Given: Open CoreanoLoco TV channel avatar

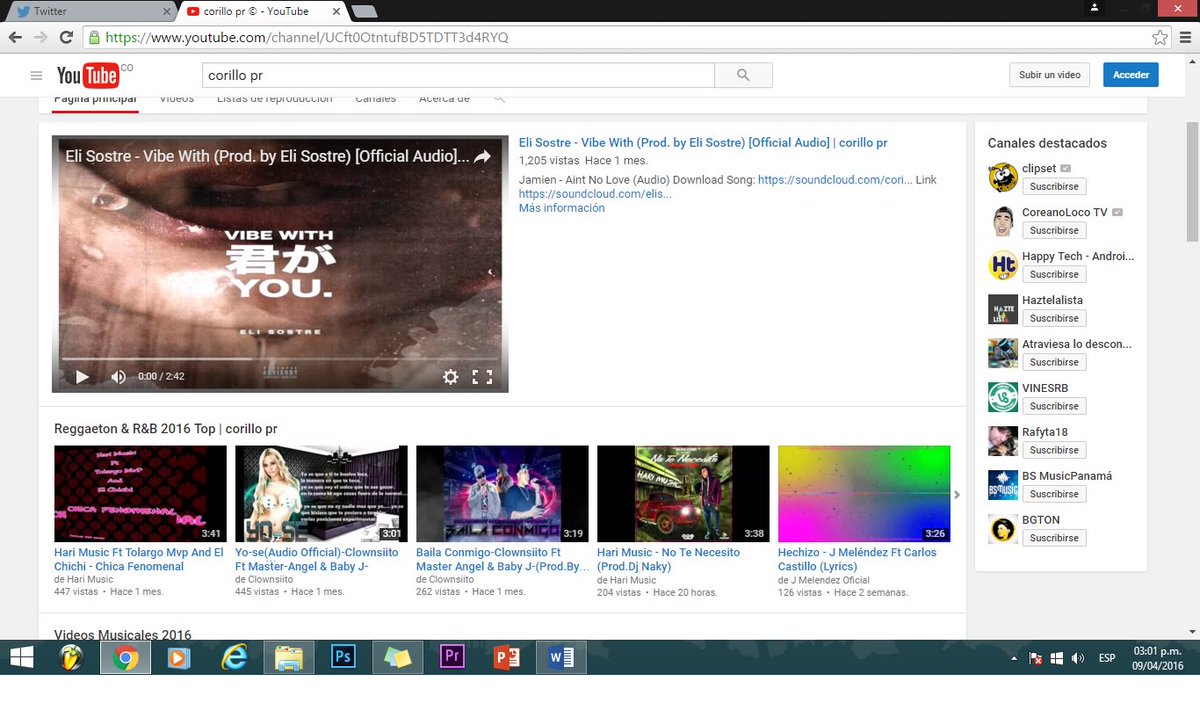Looking at the screenshot, I should tap(1003, 222).
